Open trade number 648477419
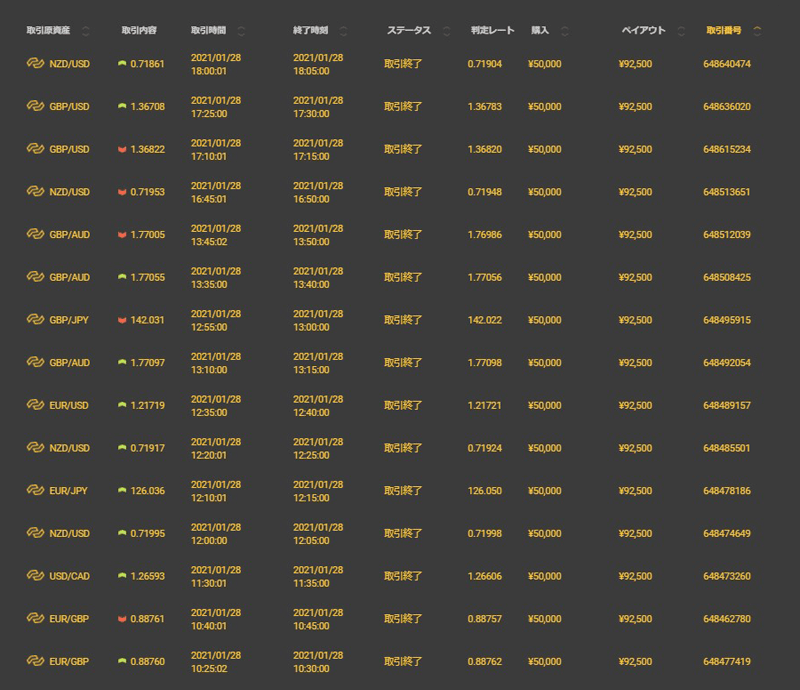The height and width of the screenshot is (690, 800). (x=727, y=661)
